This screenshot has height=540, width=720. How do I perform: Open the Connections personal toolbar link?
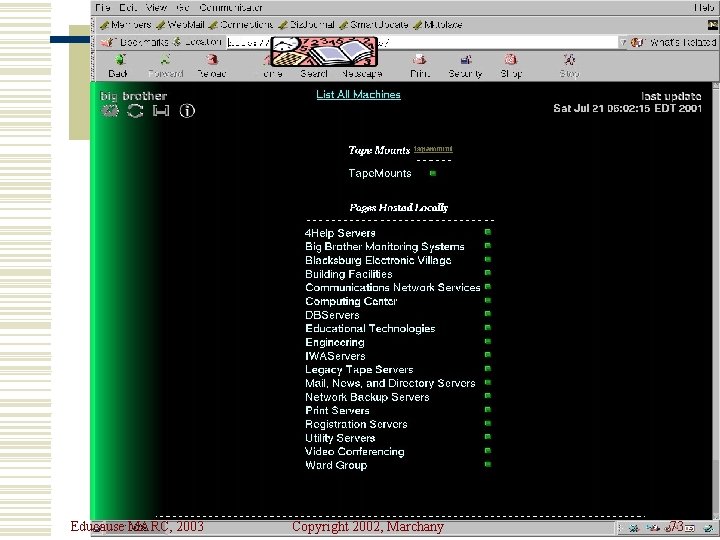coord(241,25)
